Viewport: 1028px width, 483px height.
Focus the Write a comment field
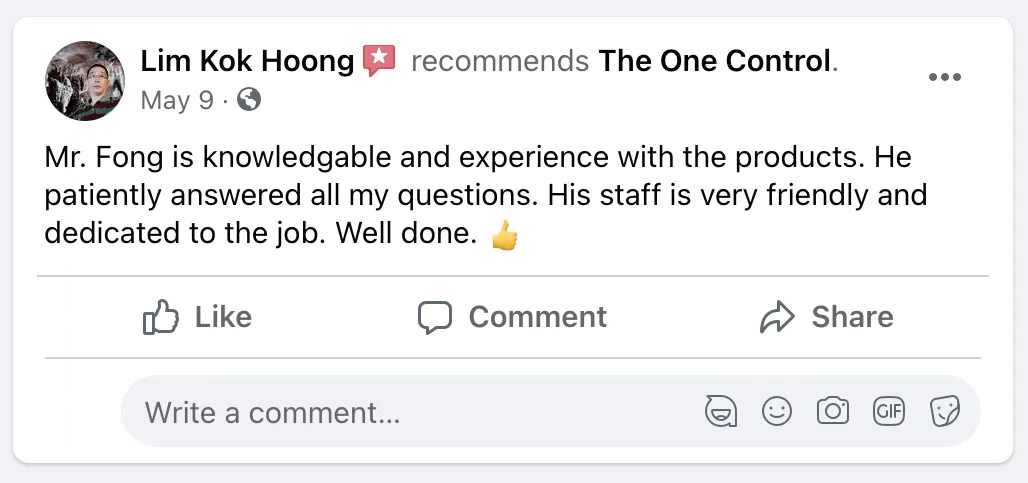pyautogui.click(x=400, y=411)
